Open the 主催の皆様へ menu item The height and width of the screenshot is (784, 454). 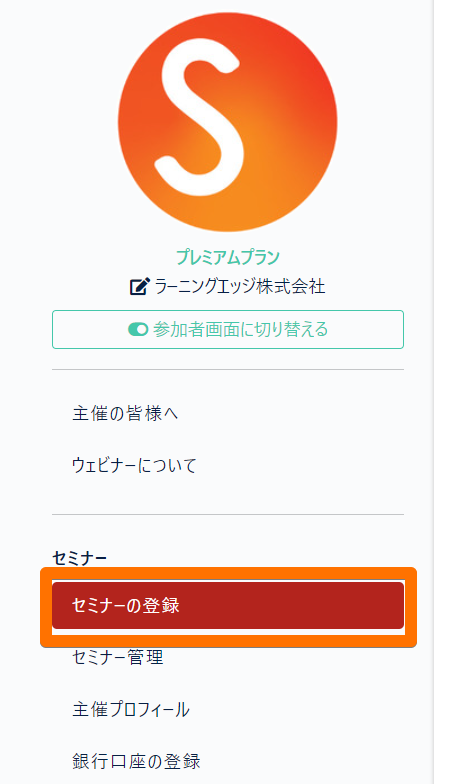(125, 414)
